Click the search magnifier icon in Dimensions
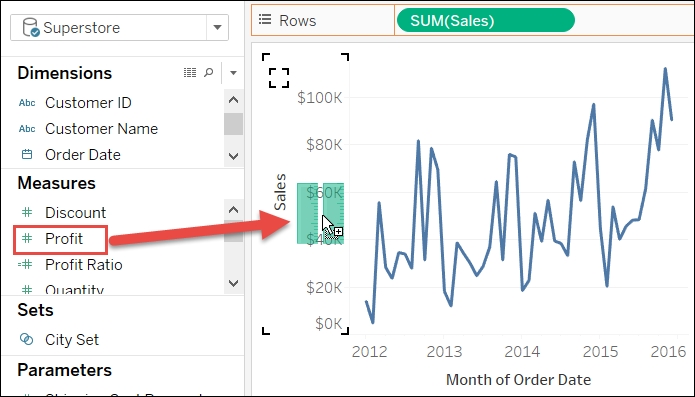Viewport: 695px width, 397px height. (x=208, y=73)
